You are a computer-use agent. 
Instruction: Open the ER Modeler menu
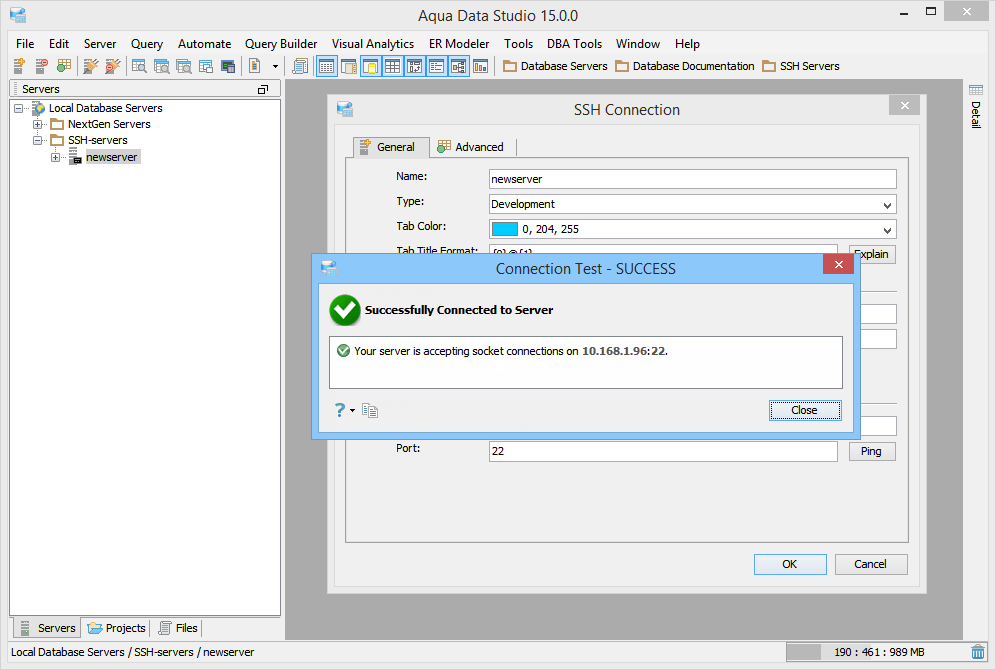pyautogui.click(x=459, y=44)
